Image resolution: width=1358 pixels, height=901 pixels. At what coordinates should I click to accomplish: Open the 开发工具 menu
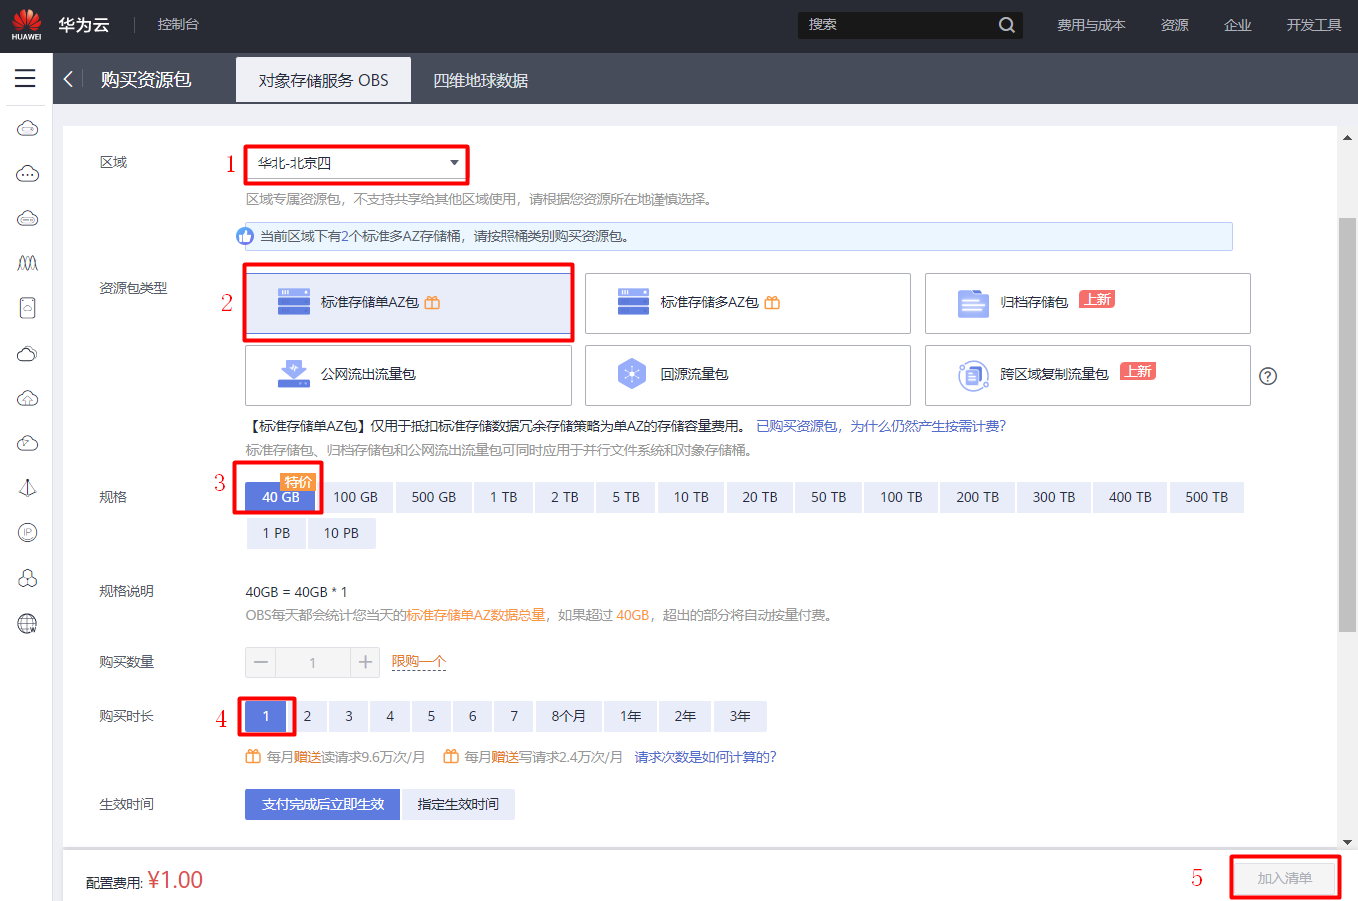[x=1314, y=25]
